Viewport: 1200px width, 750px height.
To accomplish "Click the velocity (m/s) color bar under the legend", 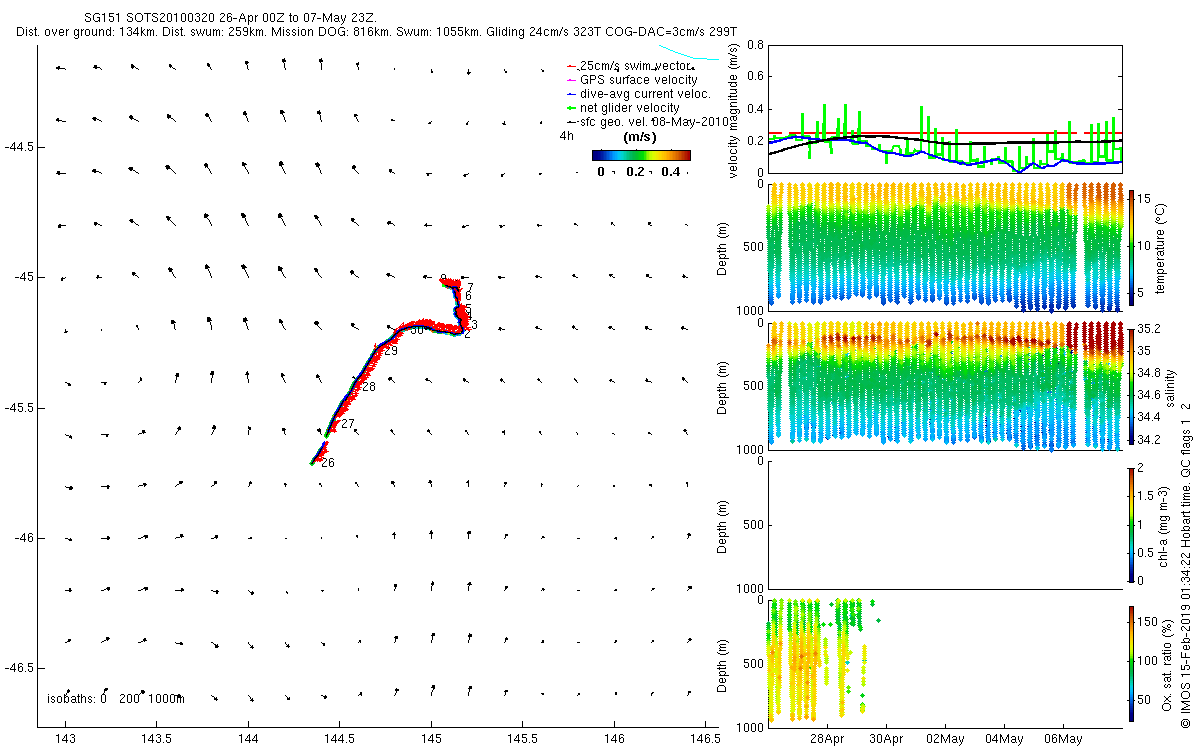I will point(641,155).
